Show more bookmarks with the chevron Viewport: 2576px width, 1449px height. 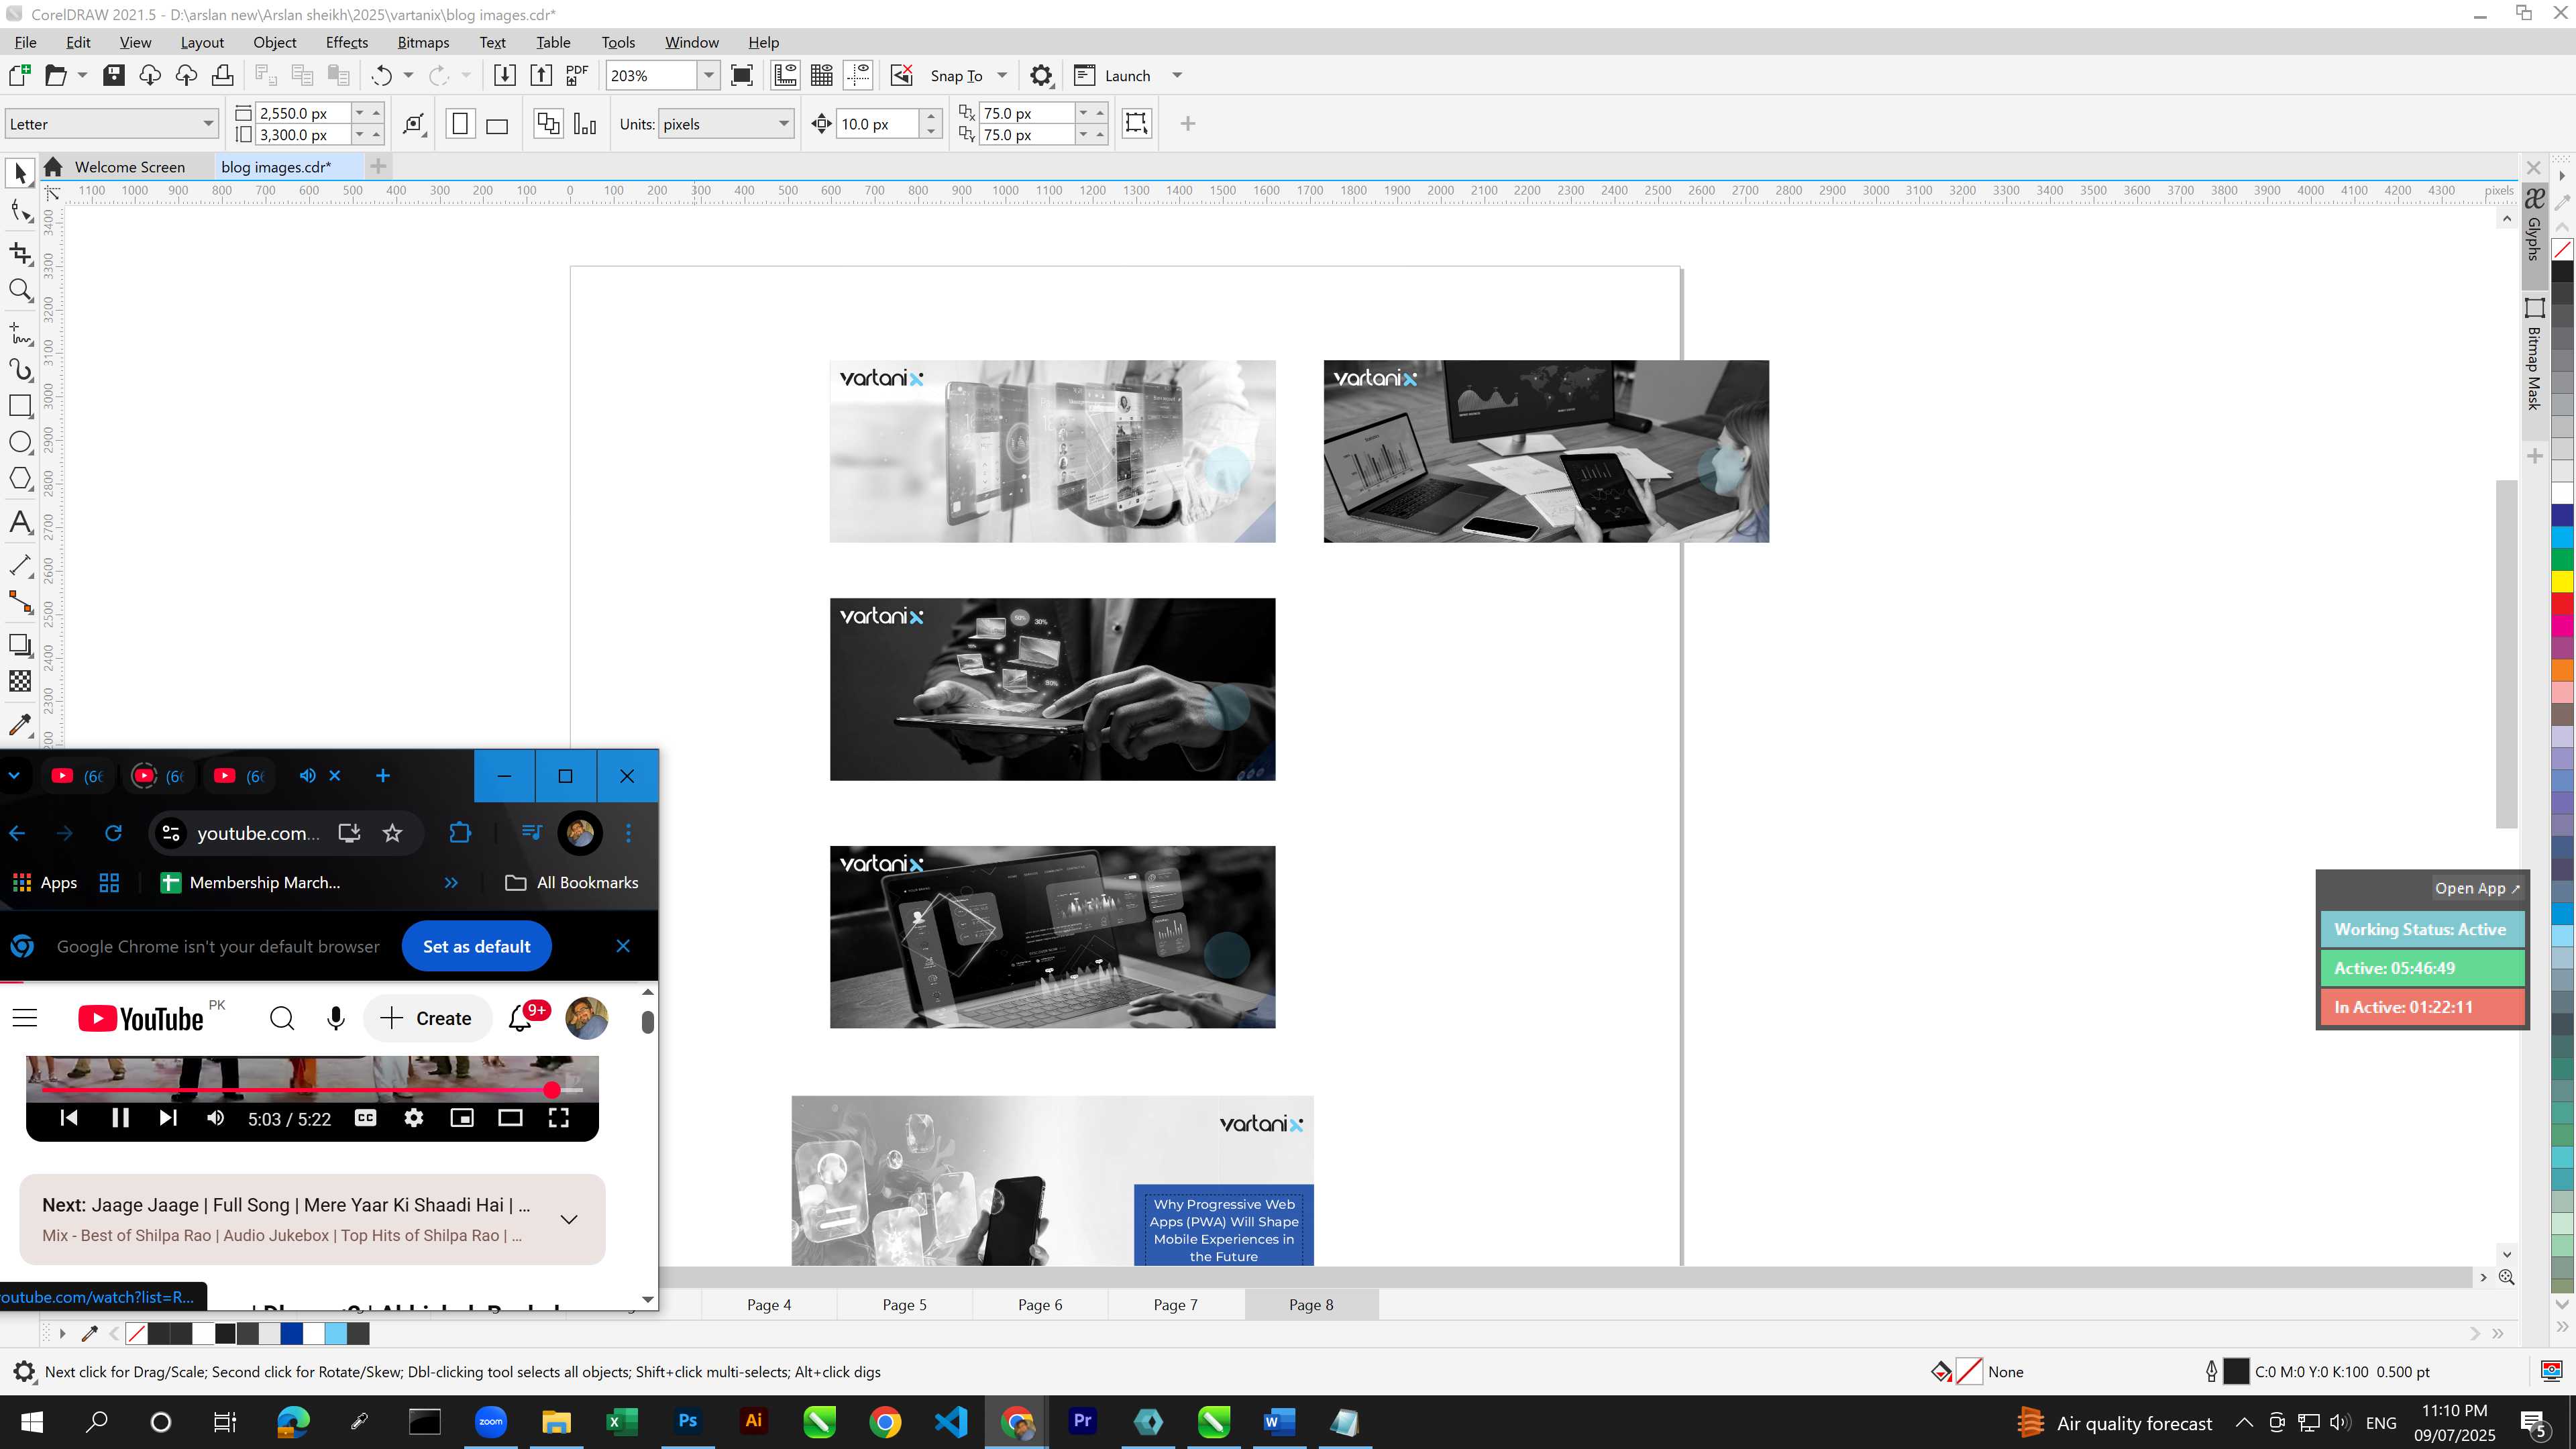pos(451,882)
